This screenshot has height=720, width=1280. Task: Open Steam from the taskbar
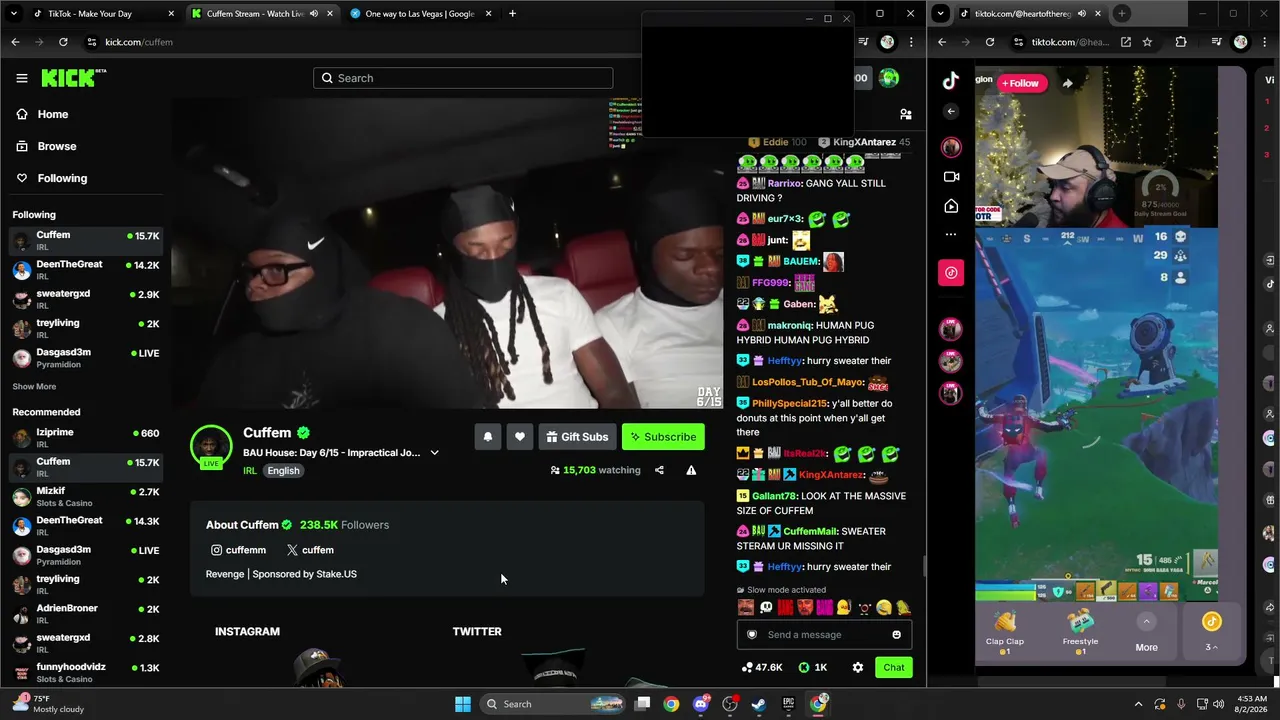coord(759,704)
